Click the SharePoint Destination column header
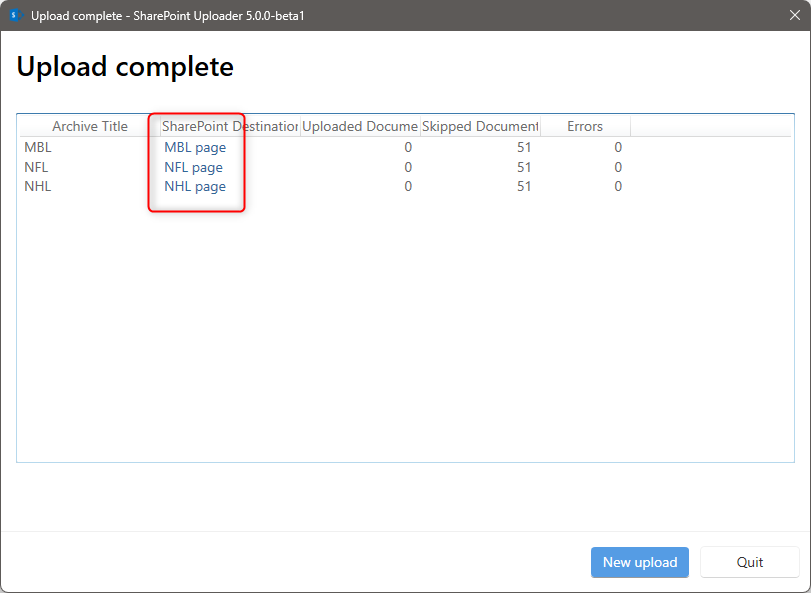811x593 pixels. [x=230, y=126]
